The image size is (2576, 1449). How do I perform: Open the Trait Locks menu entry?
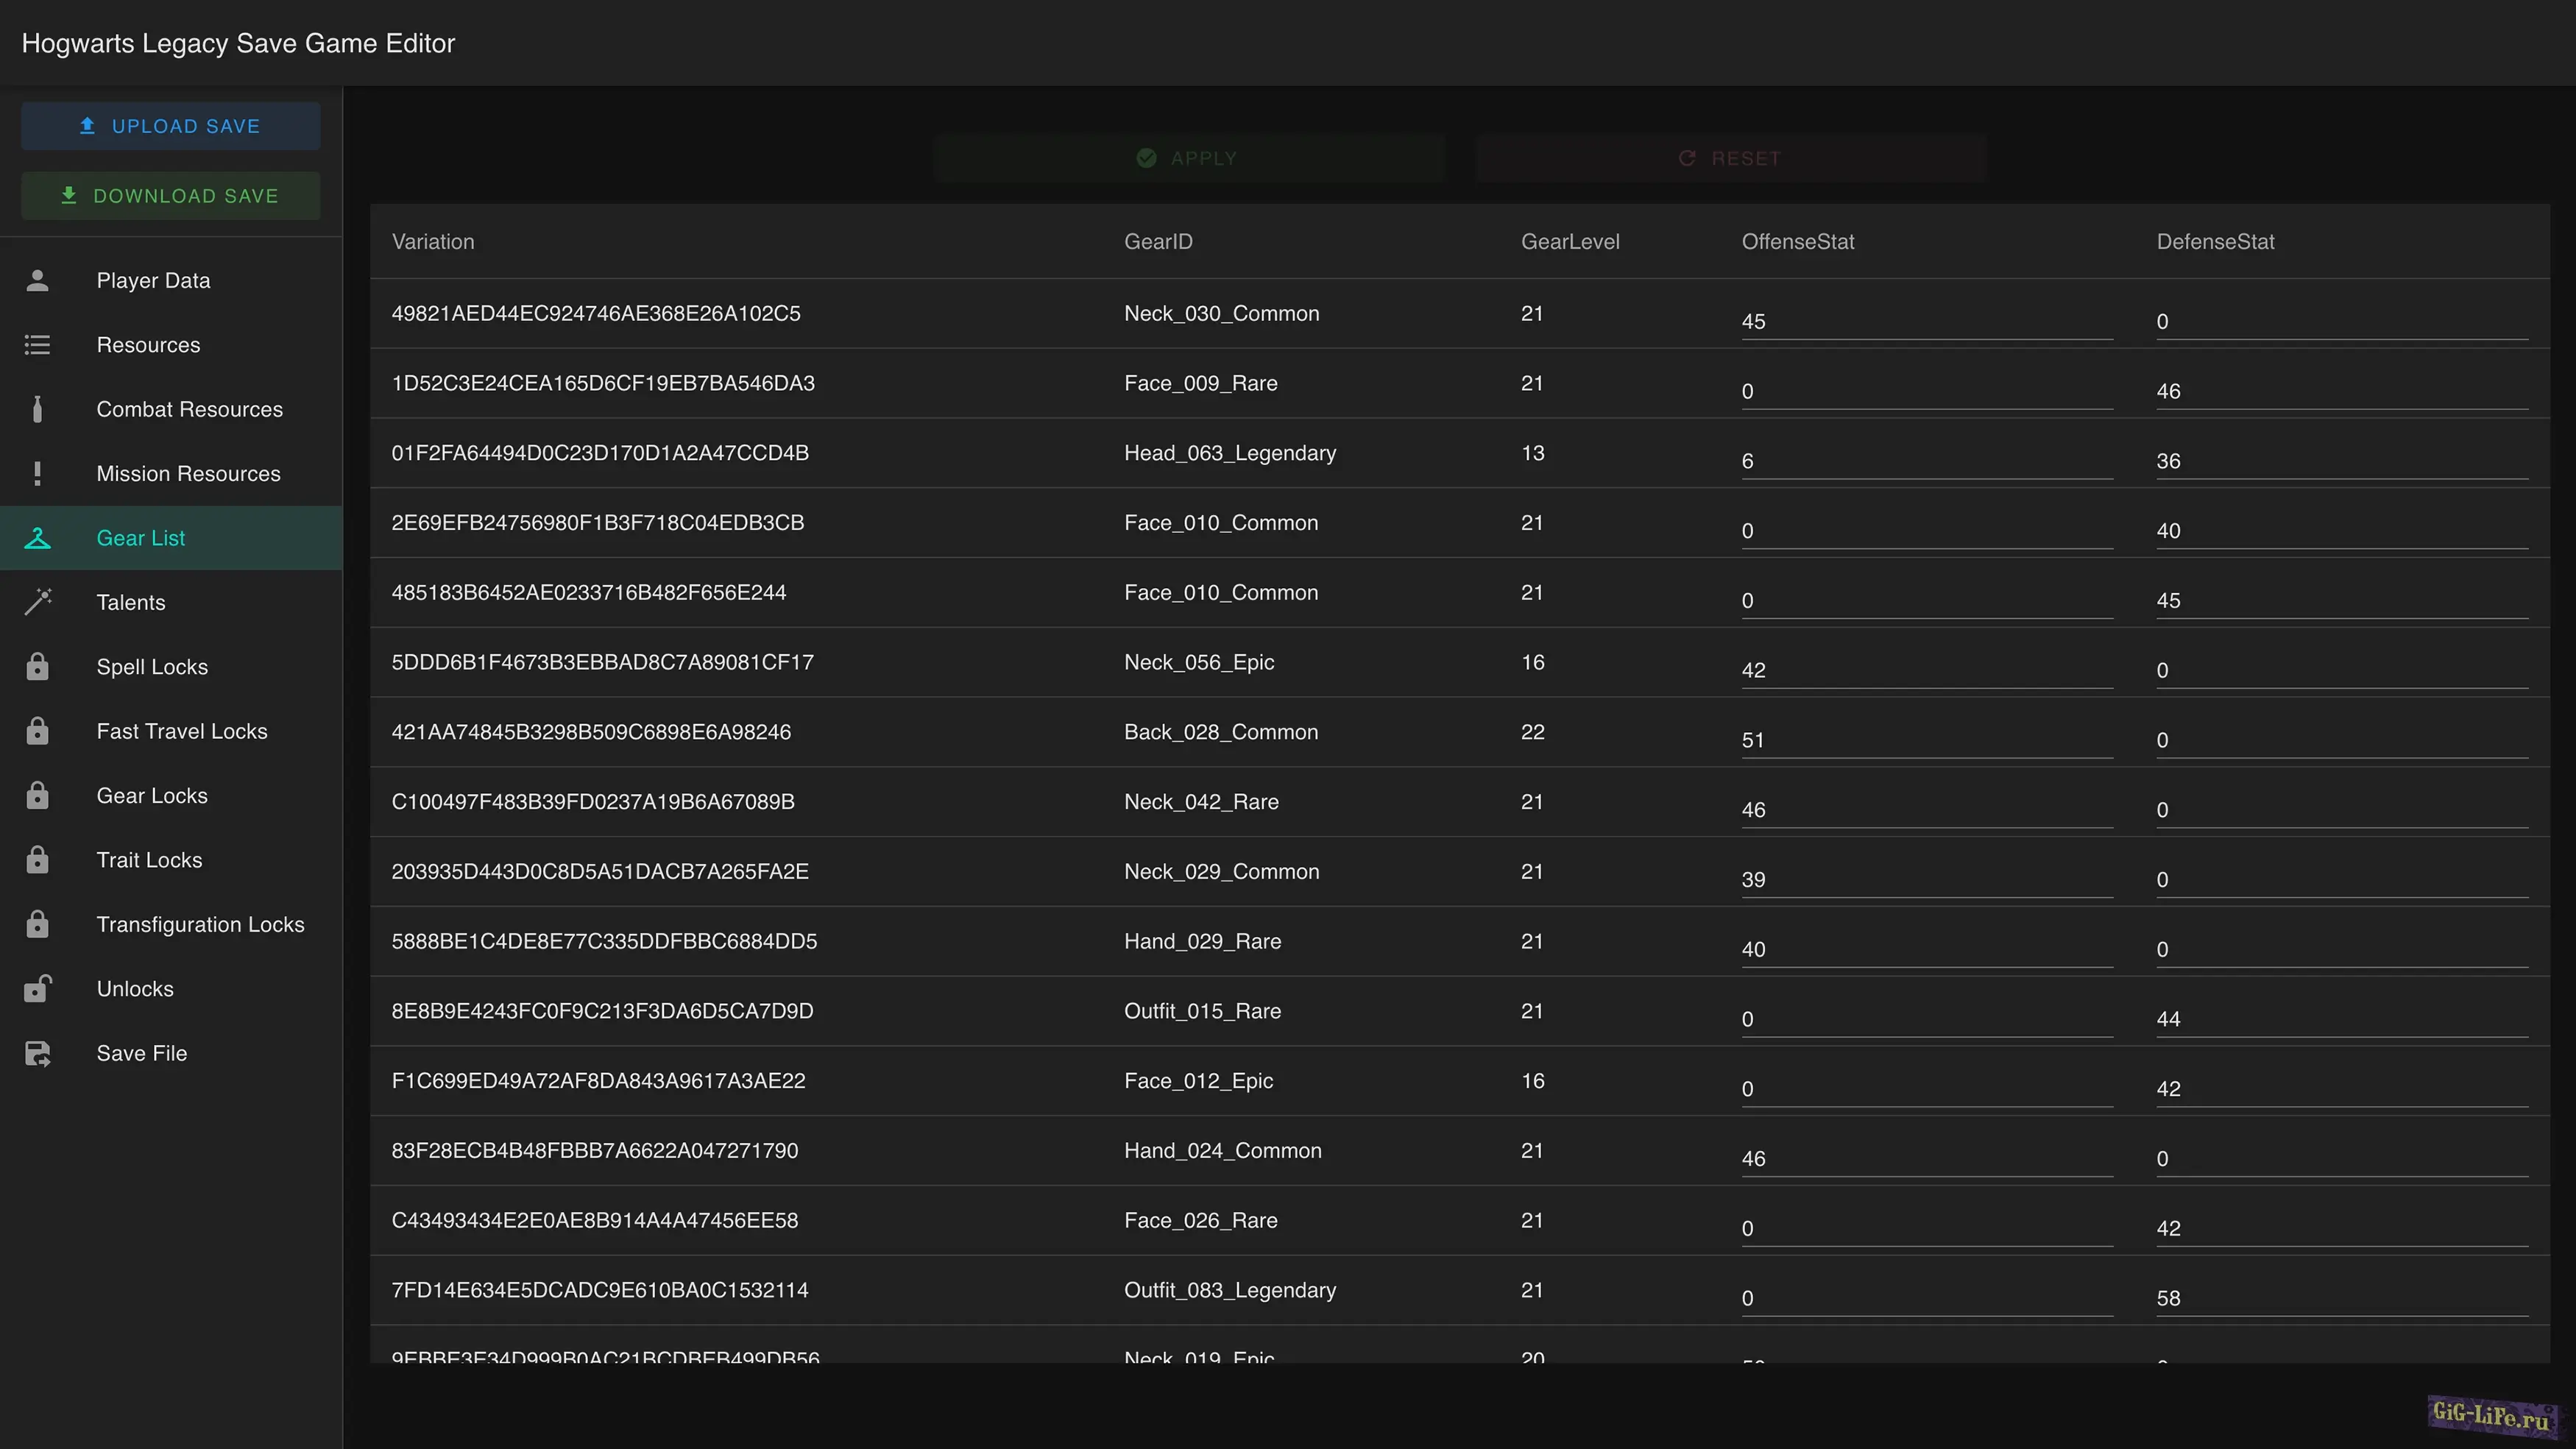(149, 860)
